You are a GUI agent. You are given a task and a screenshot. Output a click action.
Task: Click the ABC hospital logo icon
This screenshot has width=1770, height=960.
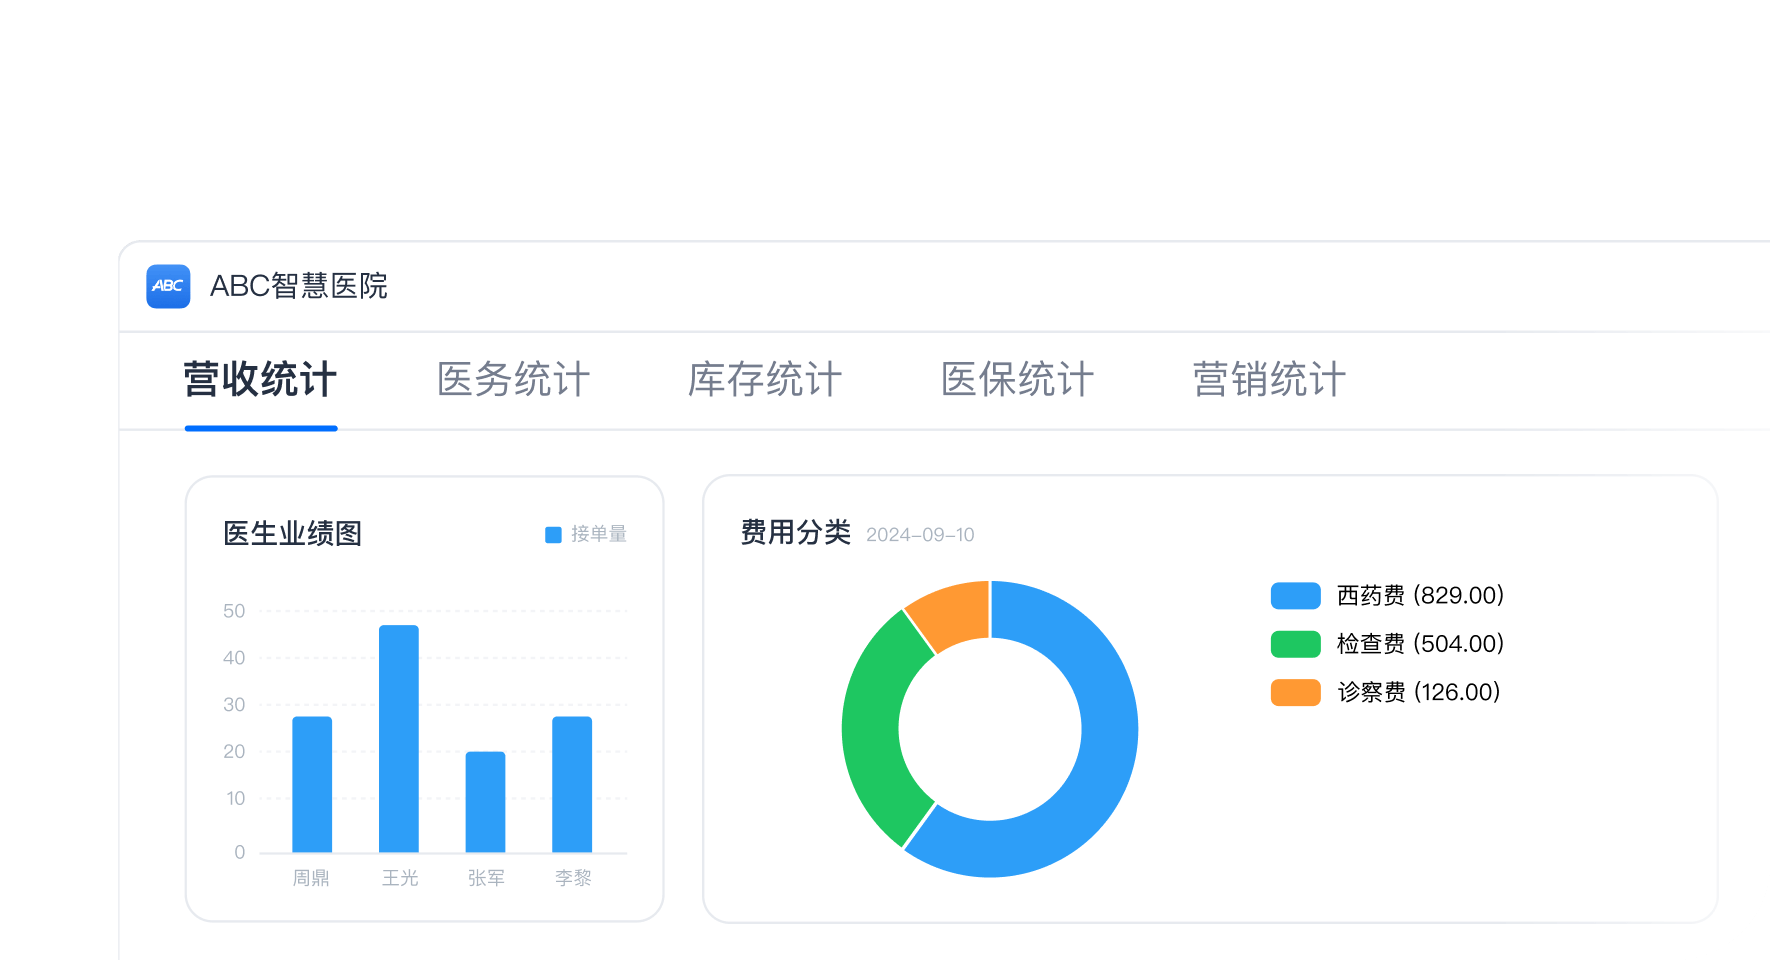coord(168,287)
